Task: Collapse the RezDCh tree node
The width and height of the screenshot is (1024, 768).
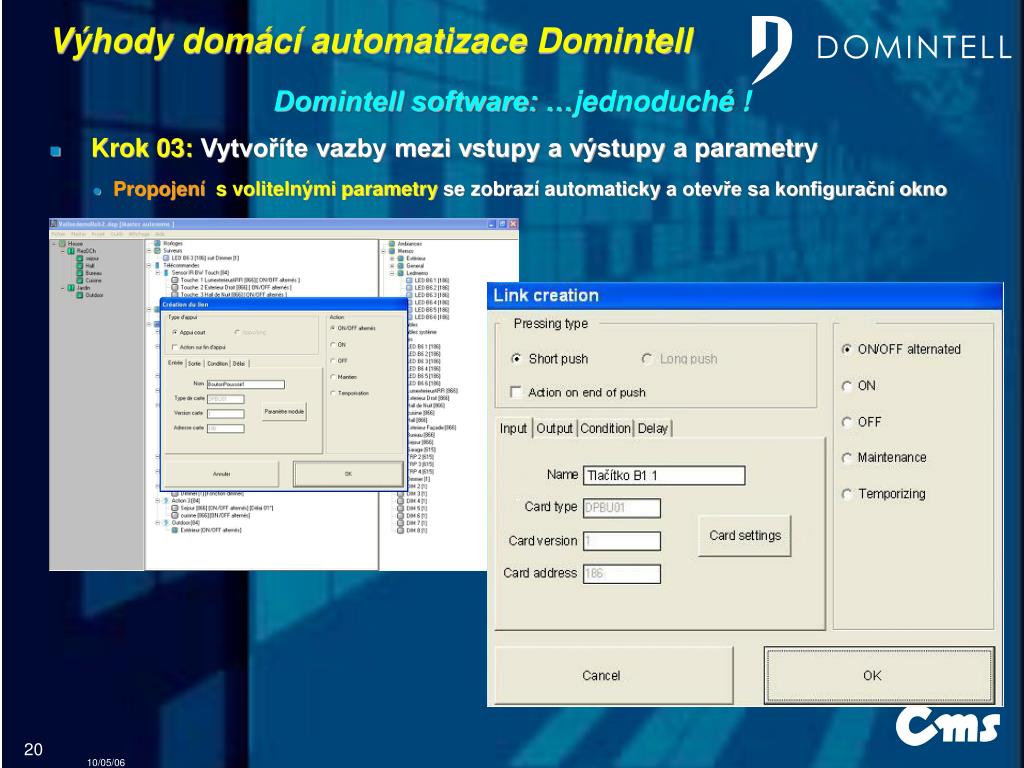Action: pyautogui.click(x=63, y=251)
